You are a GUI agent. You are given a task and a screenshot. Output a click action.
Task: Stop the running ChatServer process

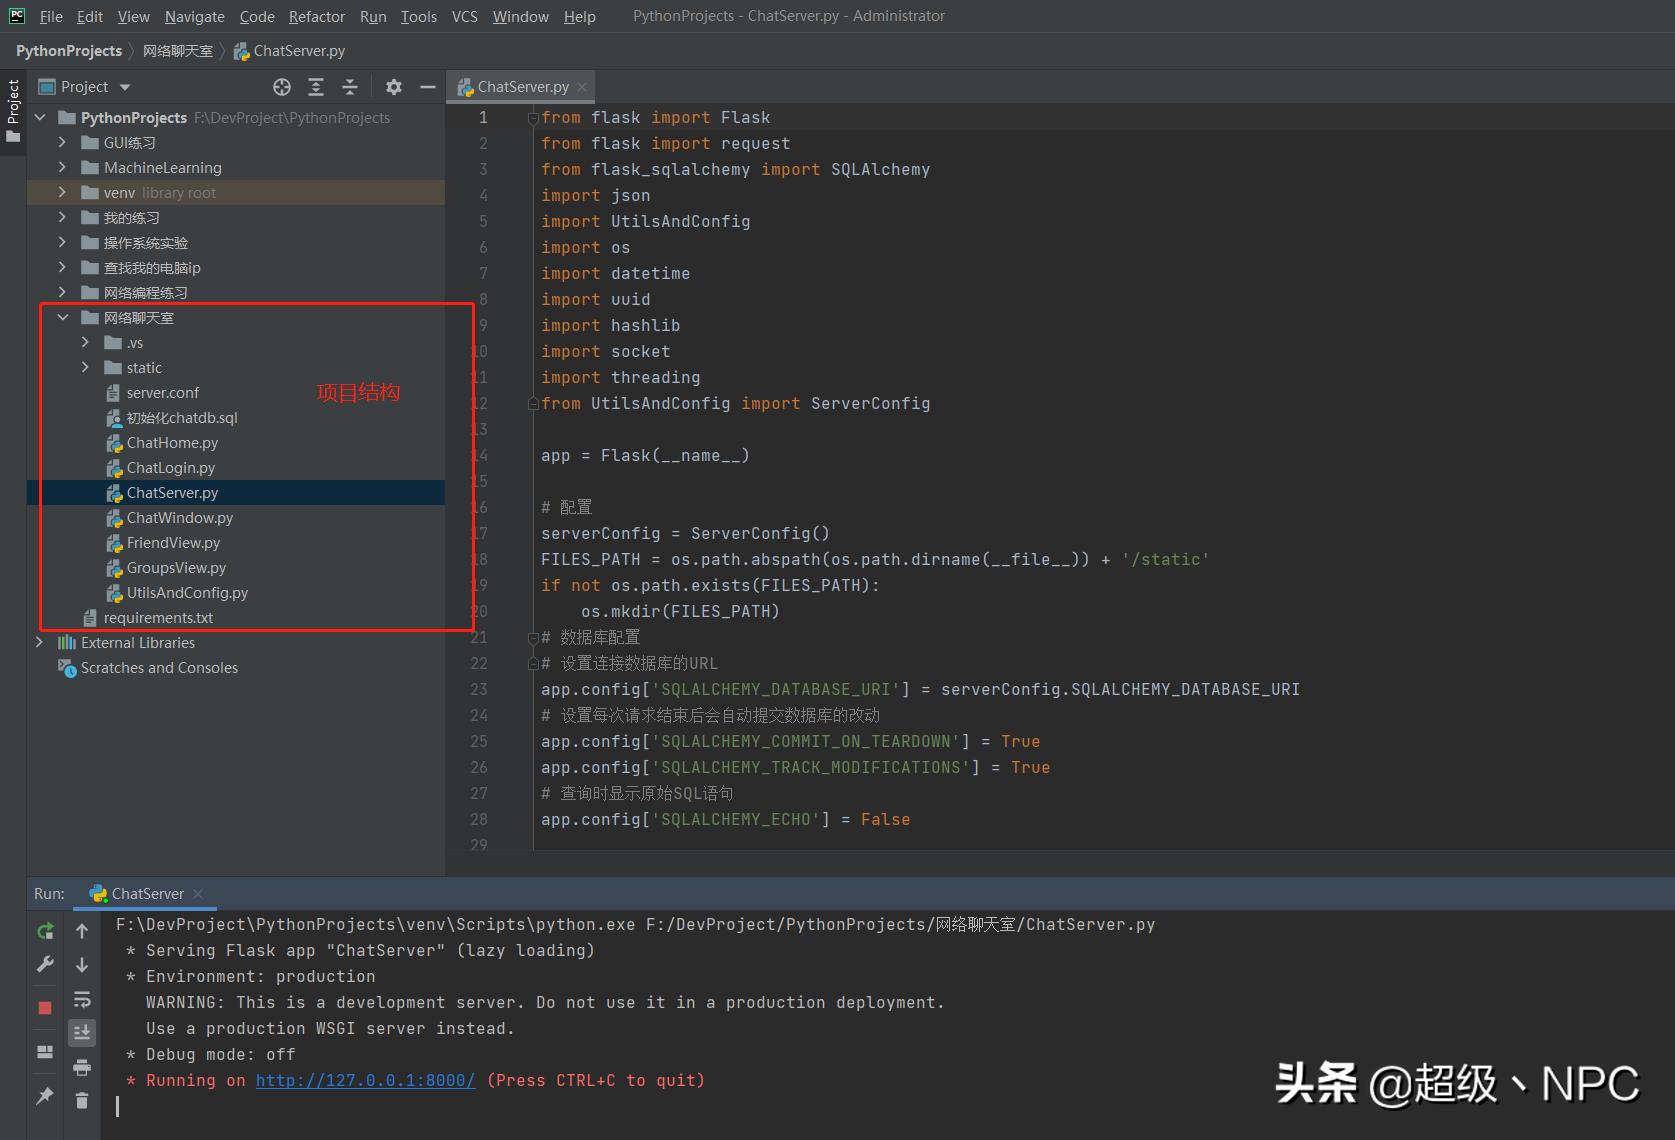point(44,1007)
